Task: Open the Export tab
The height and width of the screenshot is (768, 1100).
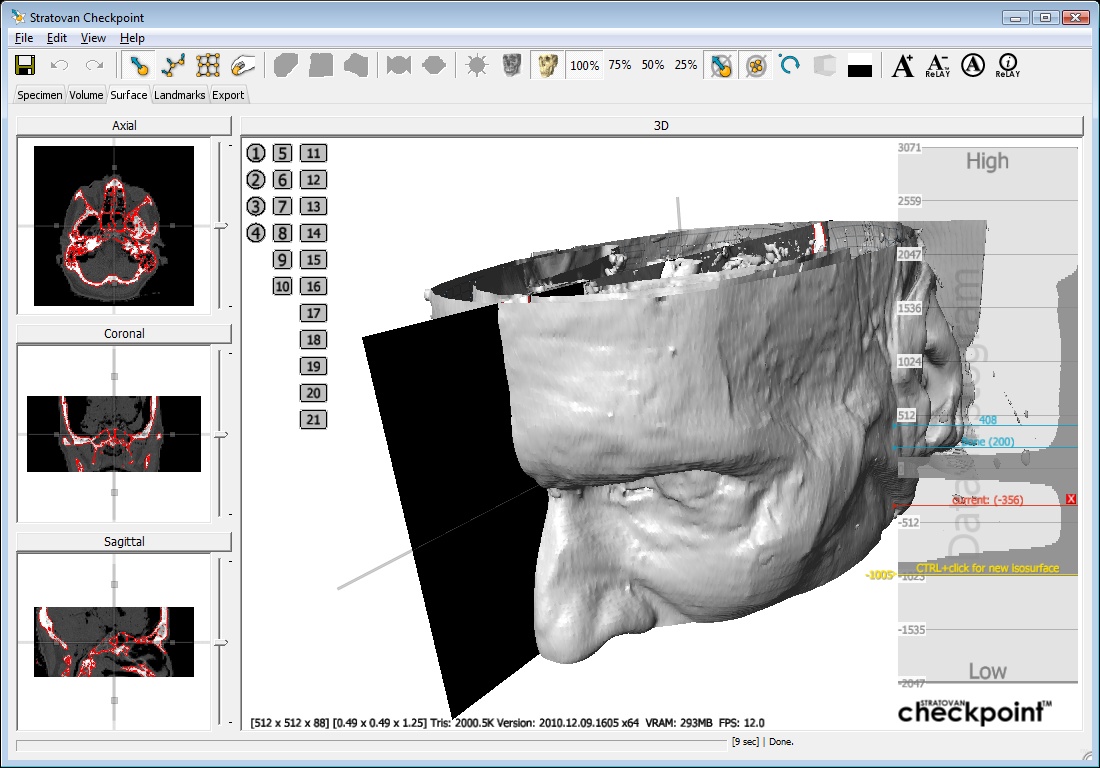Action: pos(228,95)
